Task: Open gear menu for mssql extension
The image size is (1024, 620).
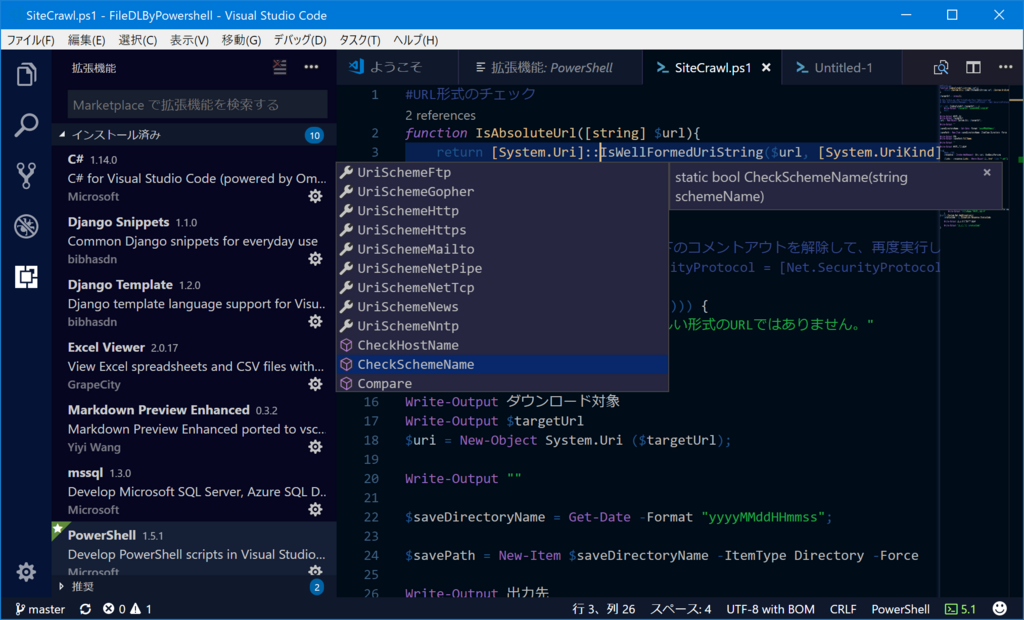Action: (x=315, y=510)
